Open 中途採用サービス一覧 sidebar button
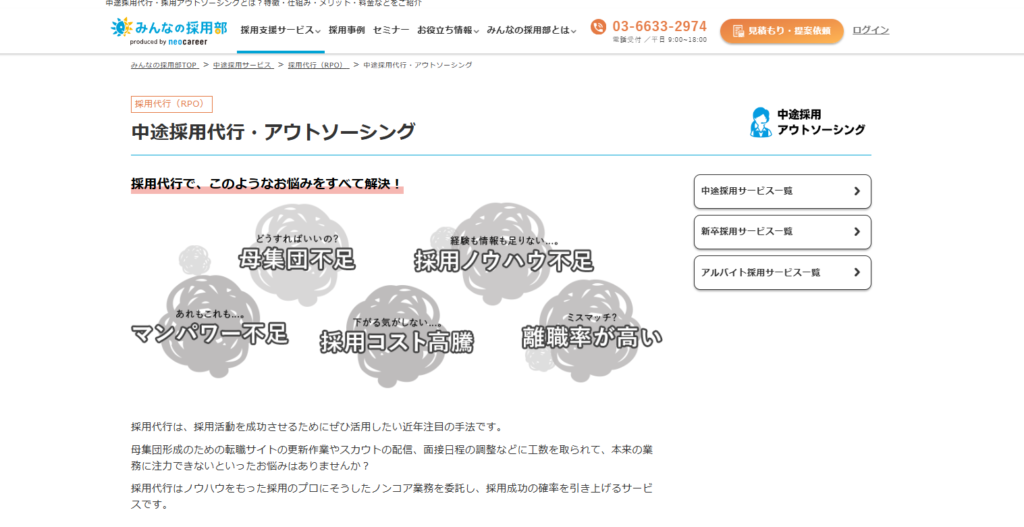 [x=782, y=191]
